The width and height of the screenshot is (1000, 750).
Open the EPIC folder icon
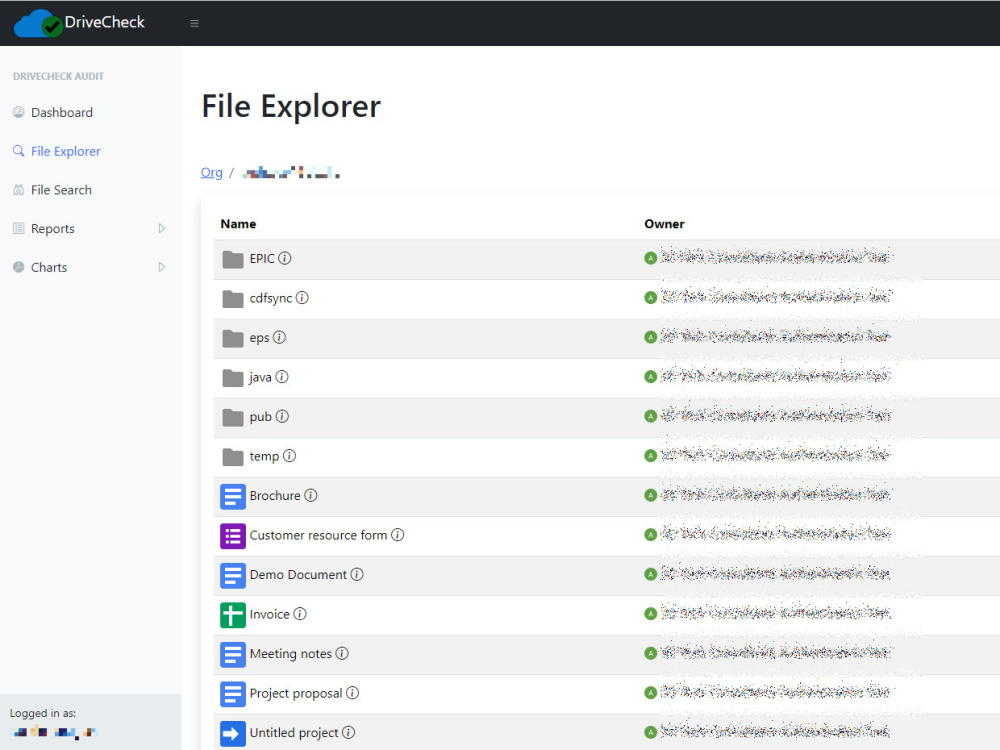click(233, 259)
